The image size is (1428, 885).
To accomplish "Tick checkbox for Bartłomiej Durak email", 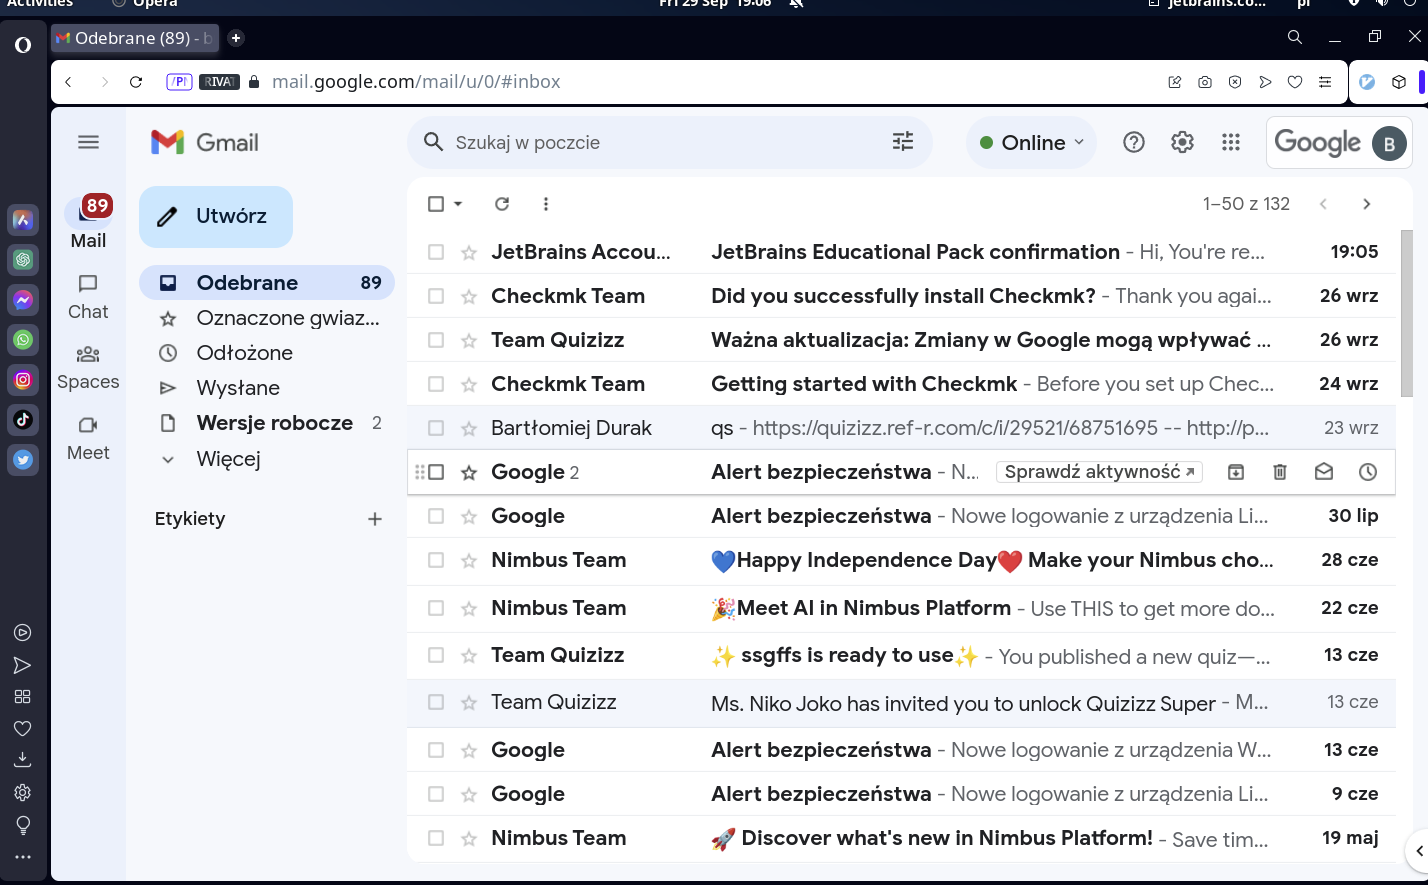I will click(436, 428).
